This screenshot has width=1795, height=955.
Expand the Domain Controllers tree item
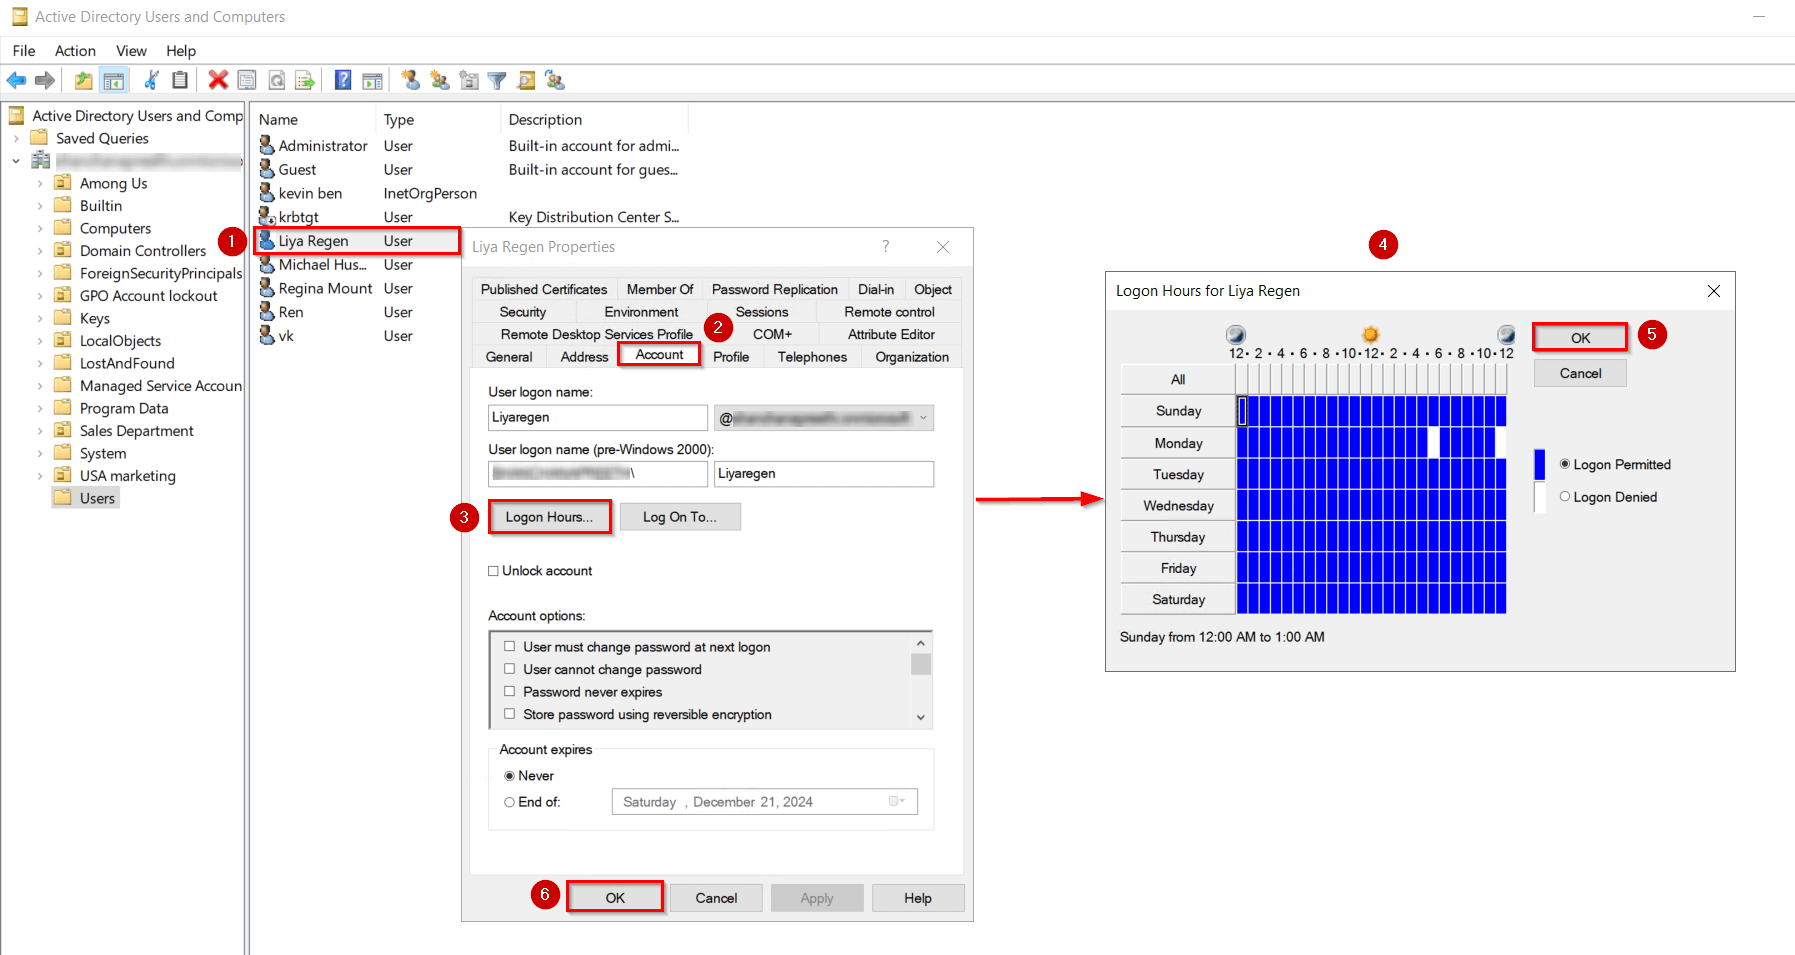click(40, 250)
